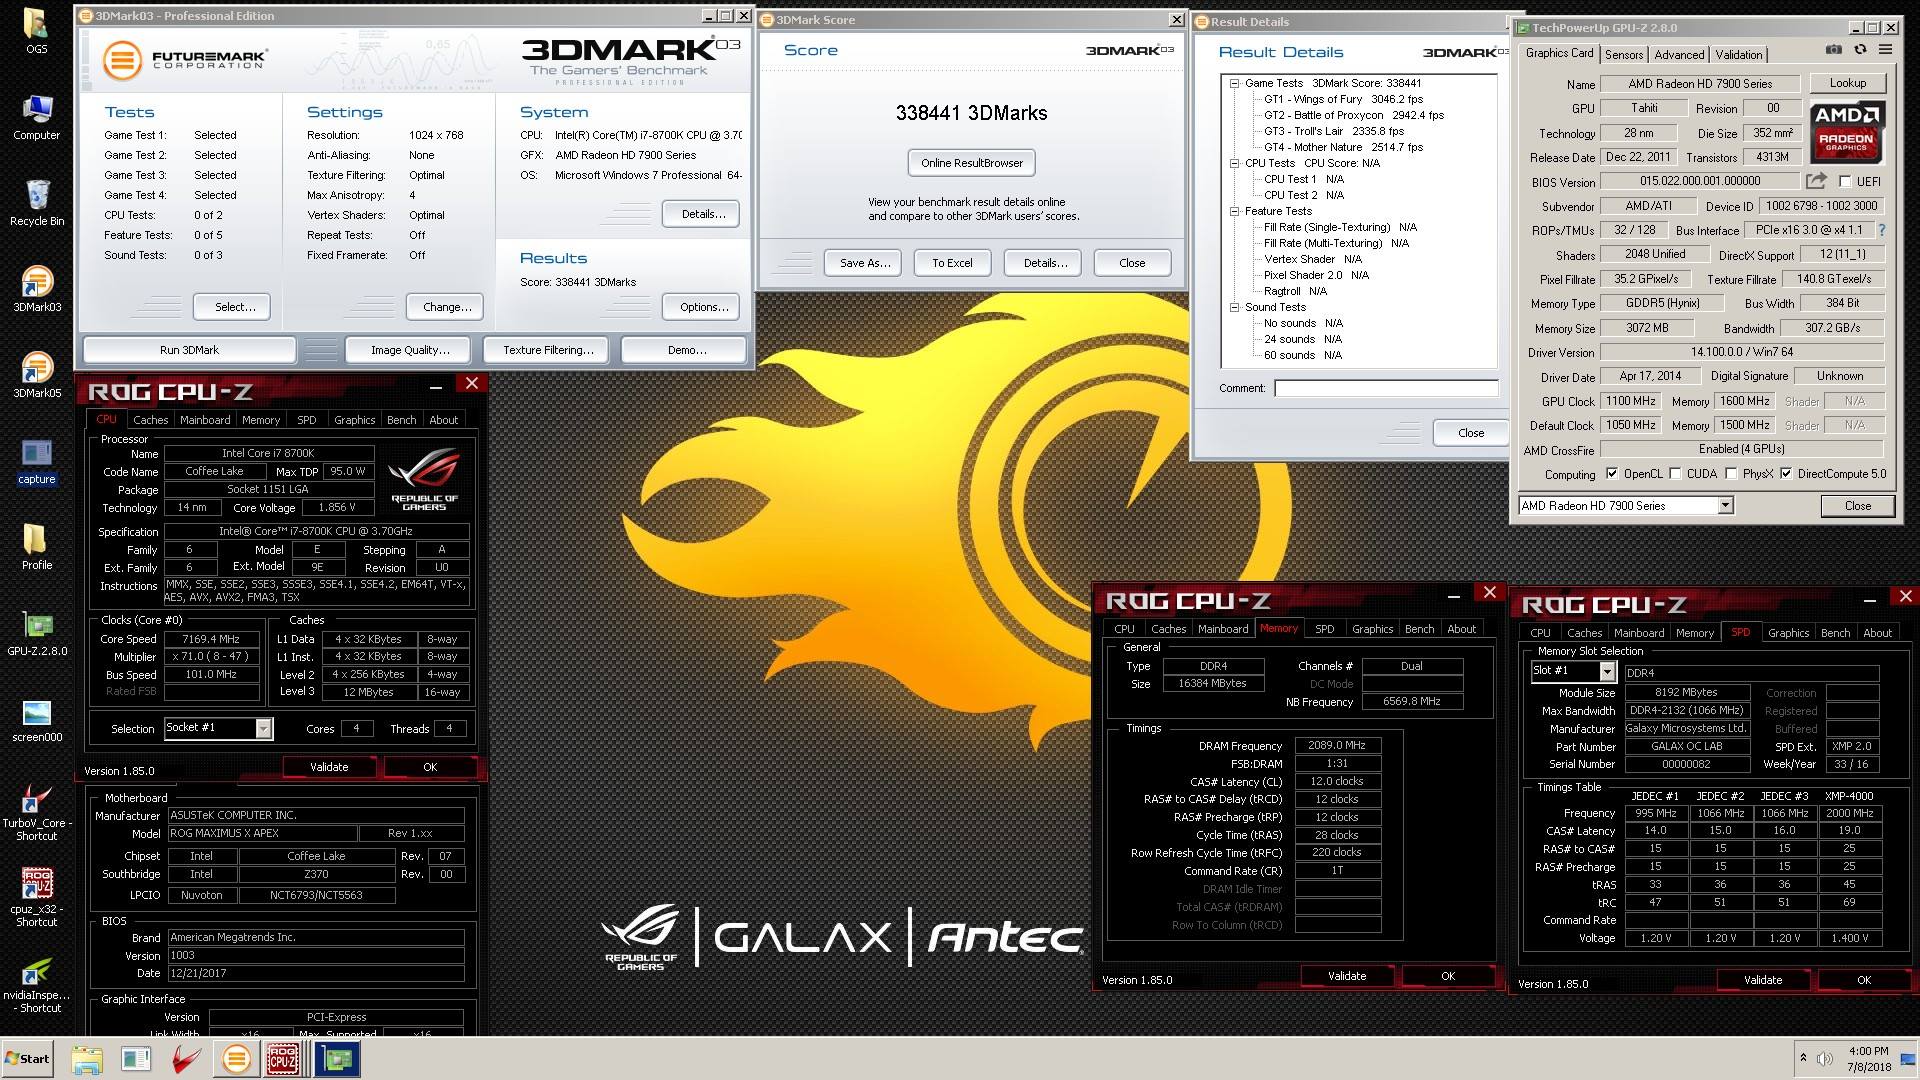Click the Start button

click(x=27, y=1059)
